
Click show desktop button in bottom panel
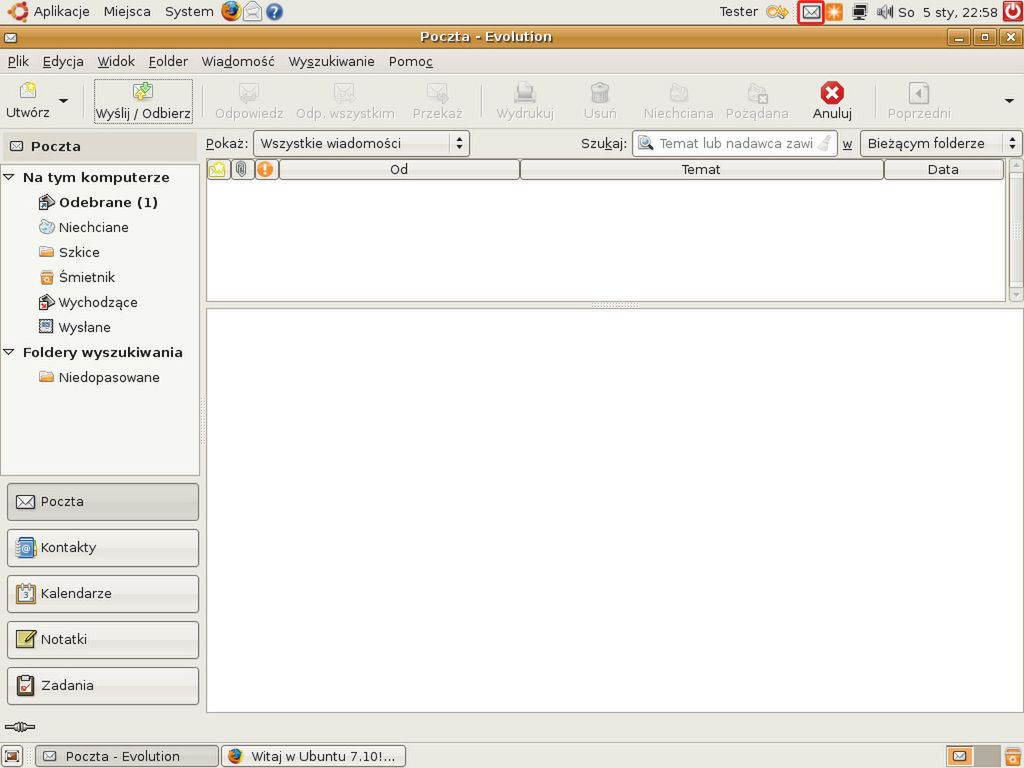click(12, 756)
